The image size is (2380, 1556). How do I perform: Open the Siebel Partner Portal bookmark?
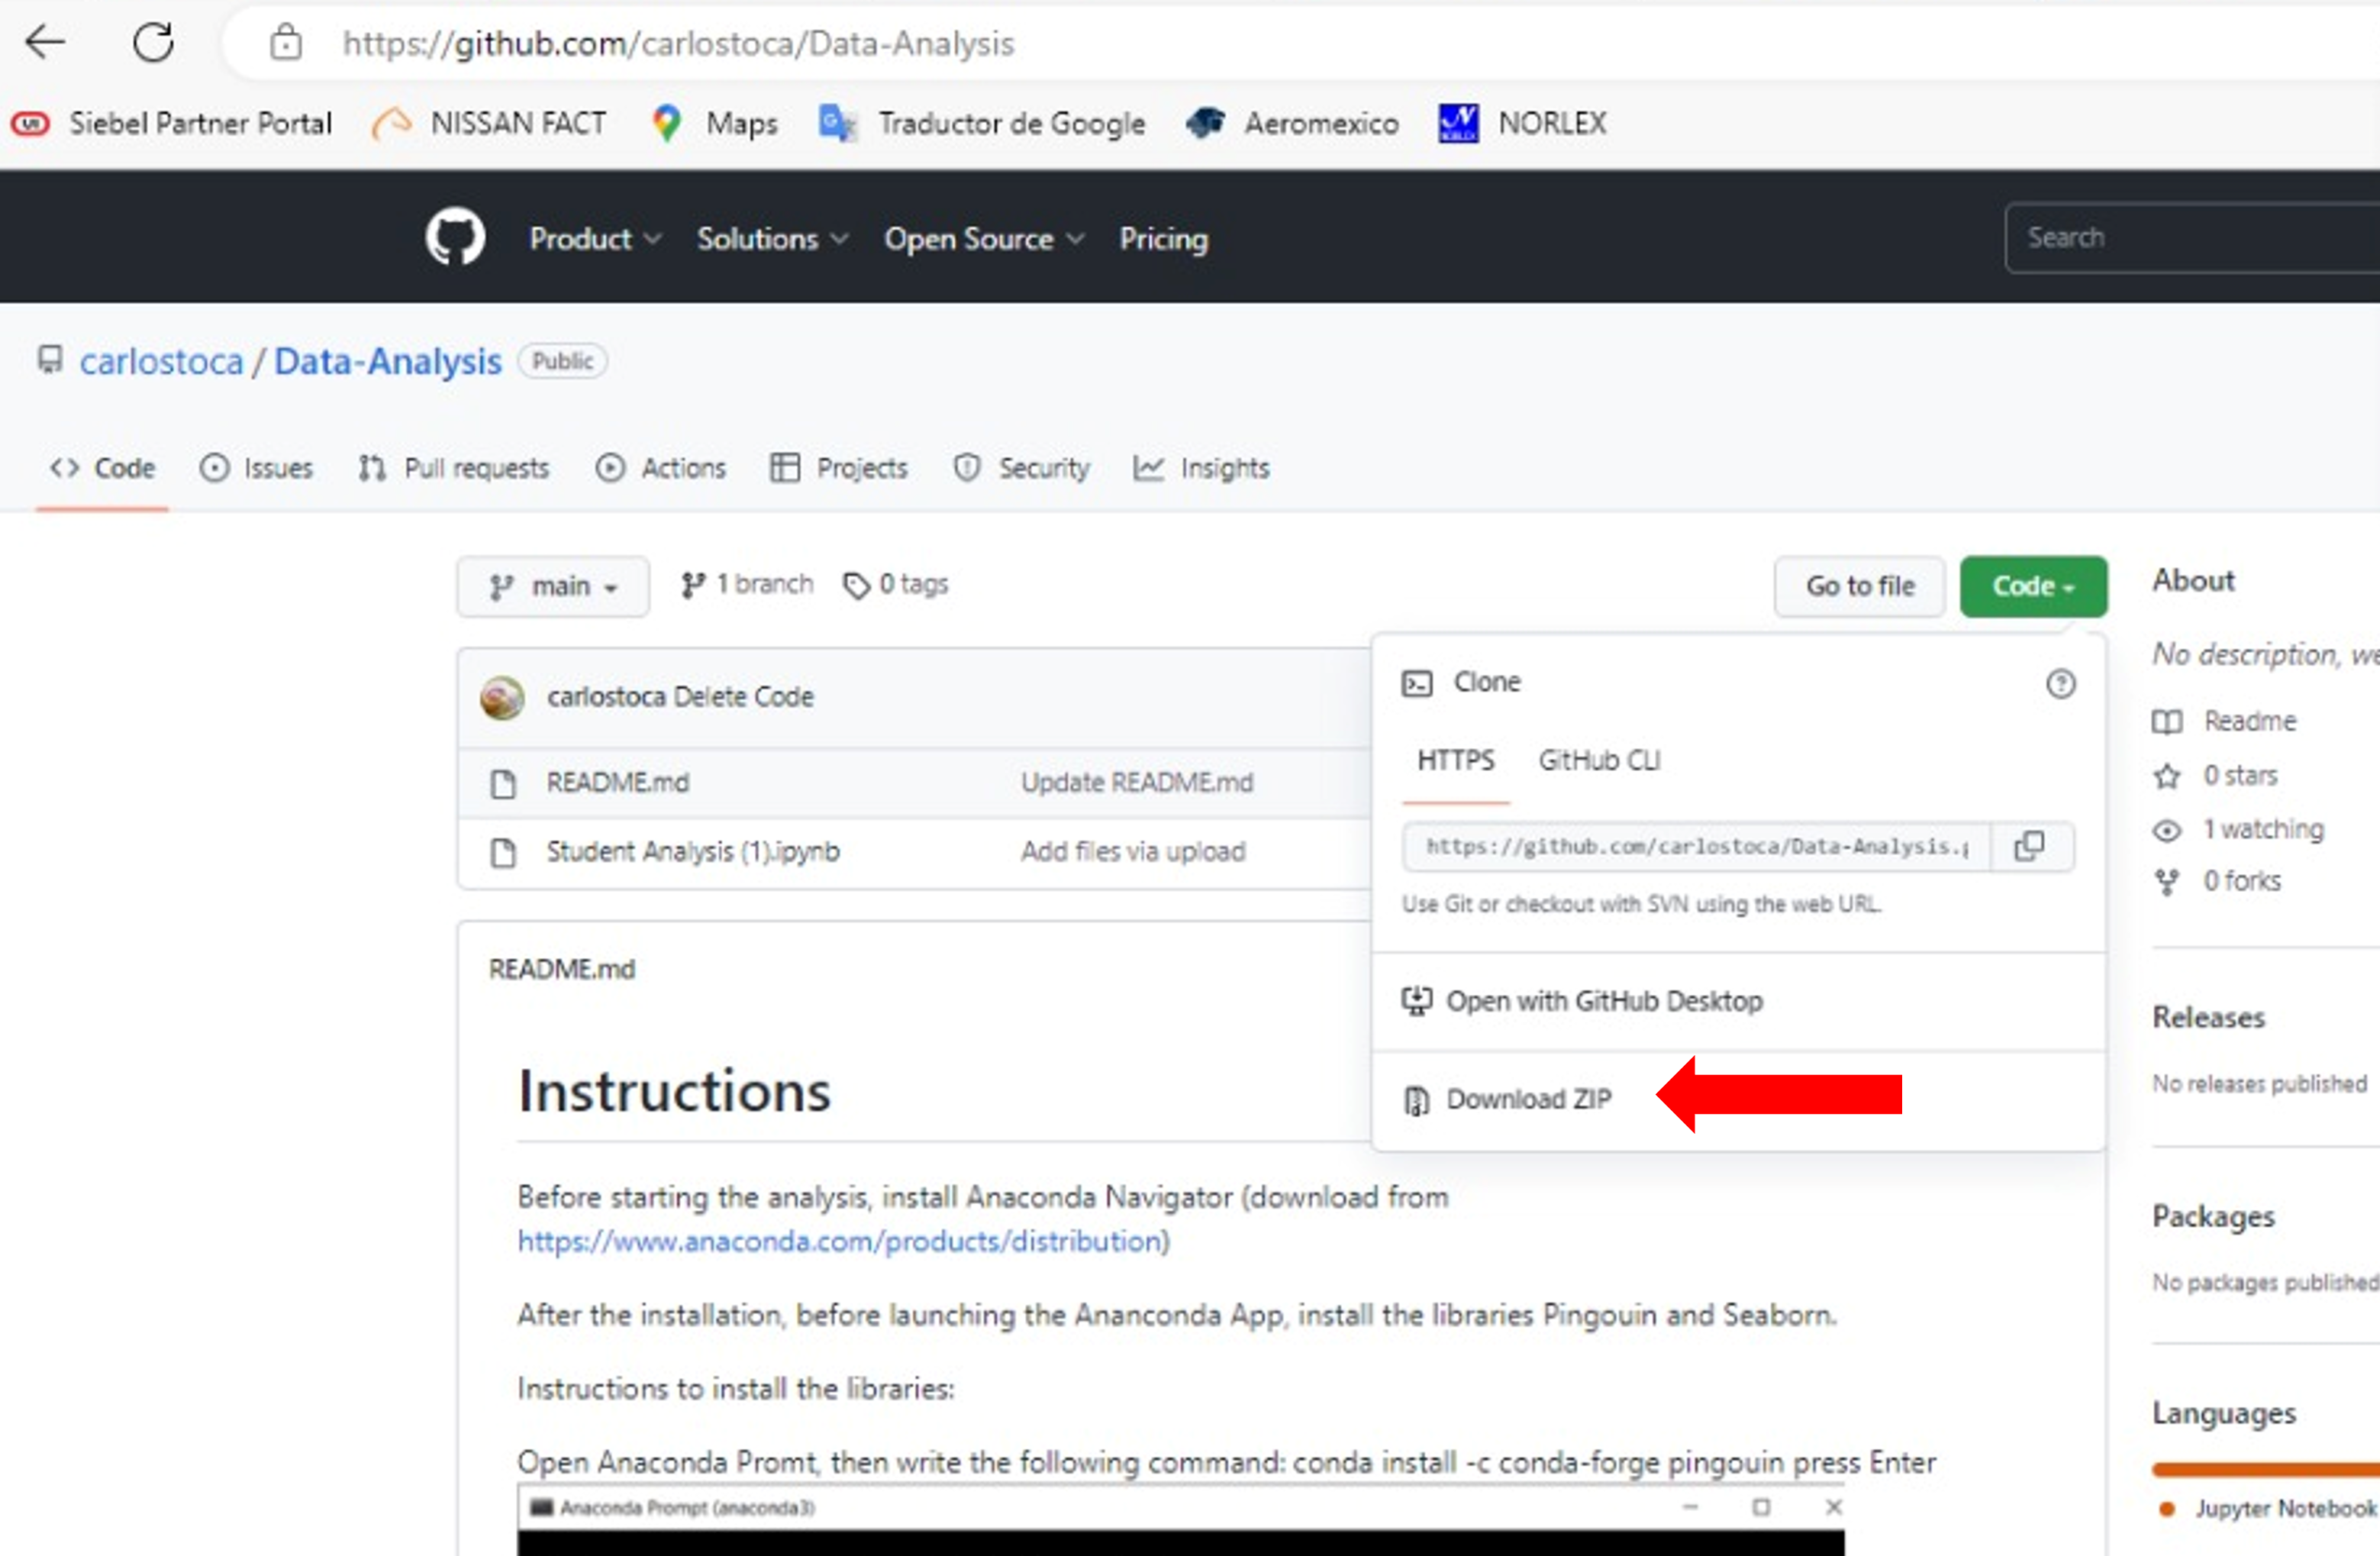[x=172, y=123]
